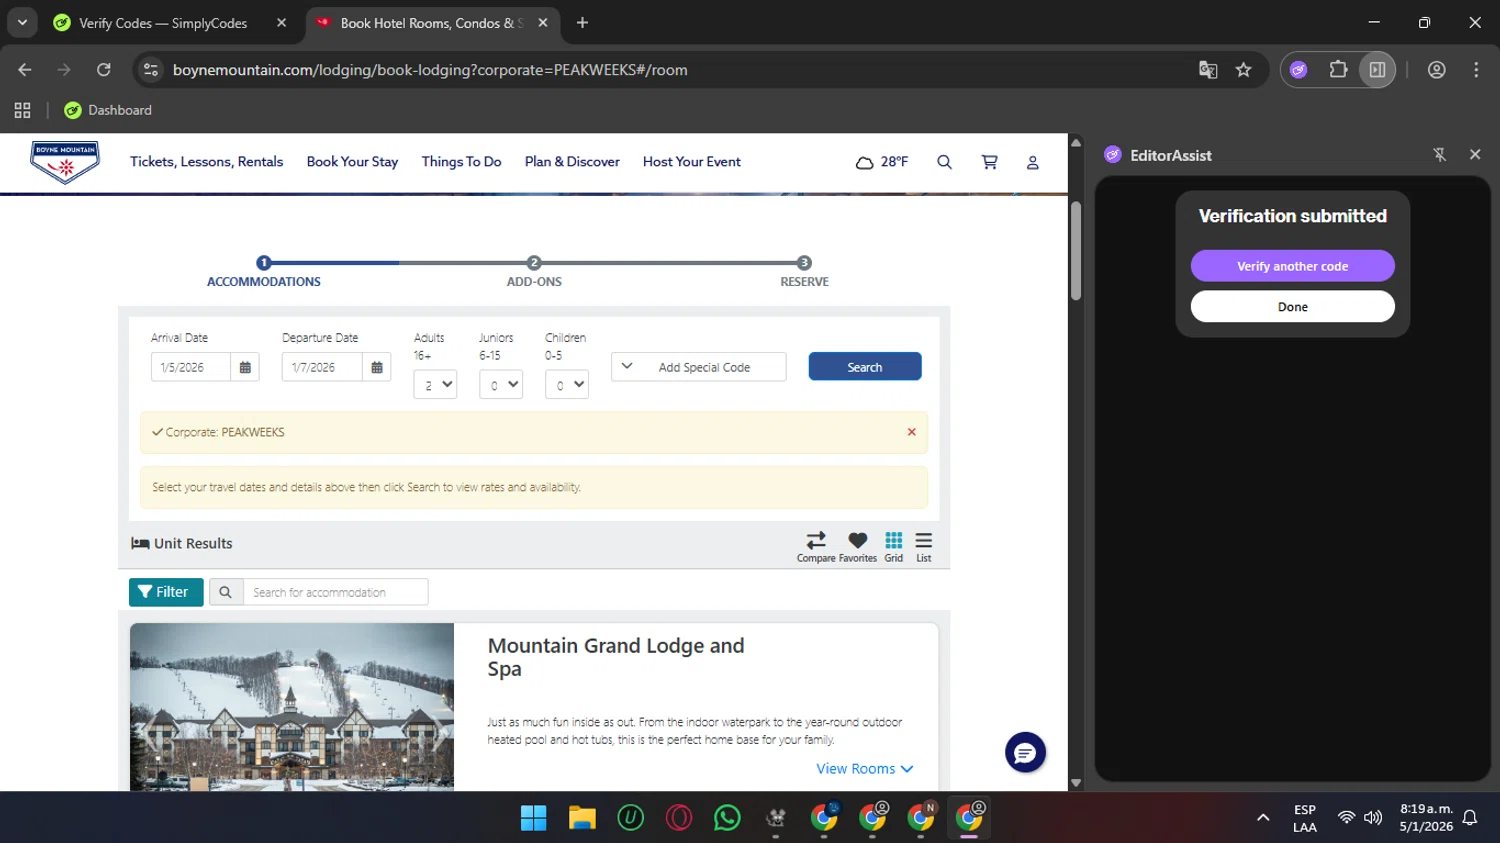Open the translate page icon
This screenshot has height=843, width=1500.
1208,70
